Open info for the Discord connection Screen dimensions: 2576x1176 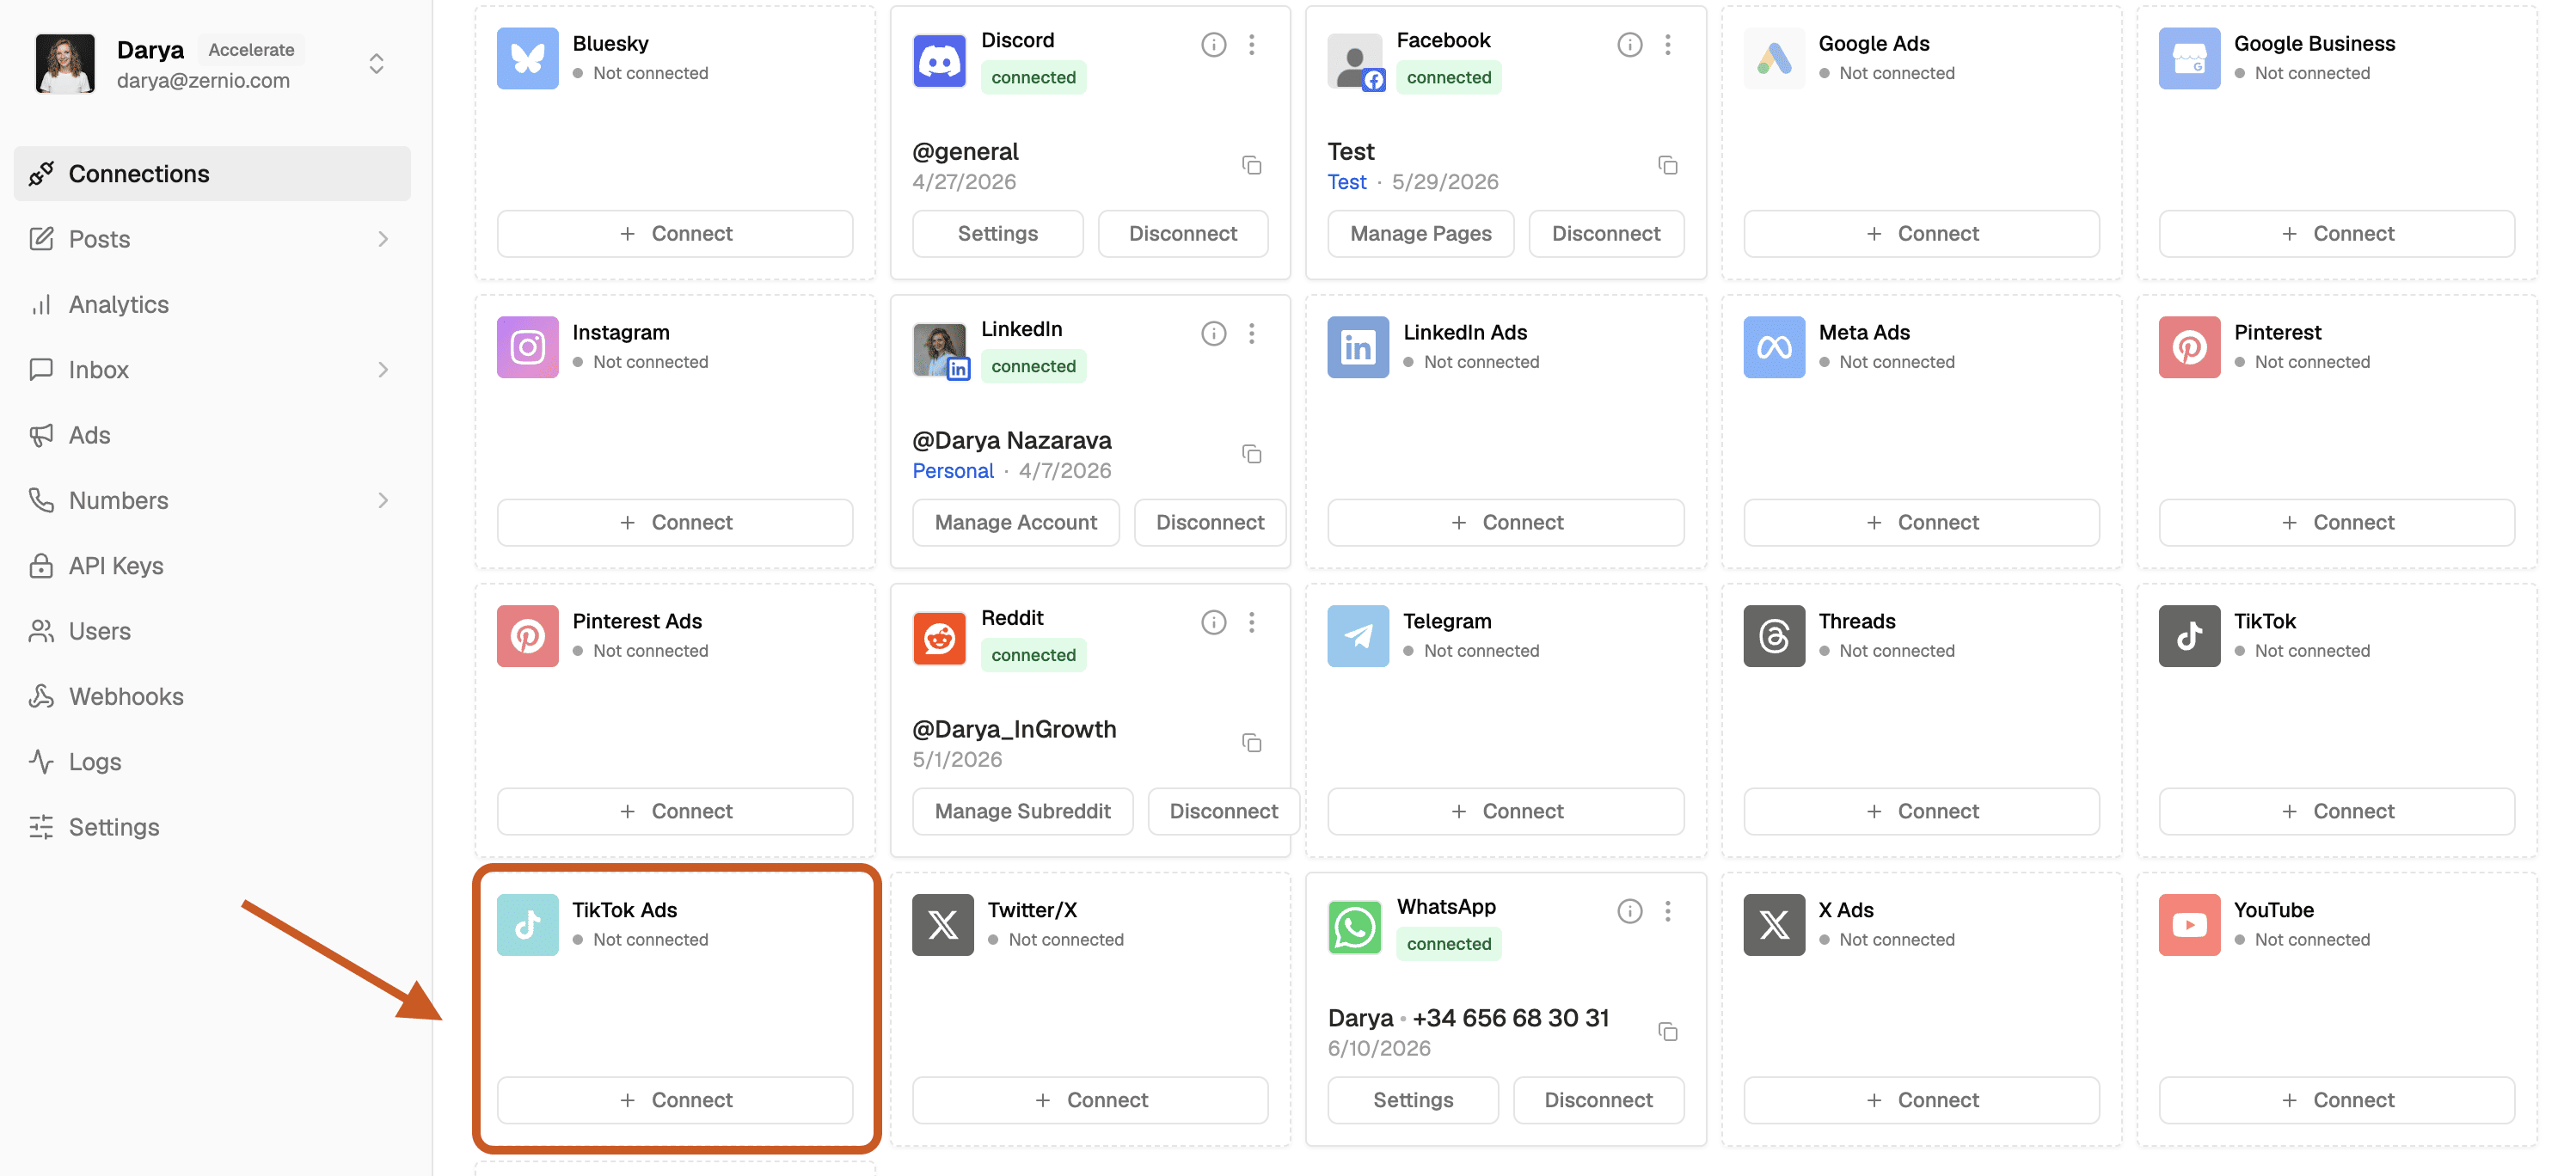[x=1213, y=45]
